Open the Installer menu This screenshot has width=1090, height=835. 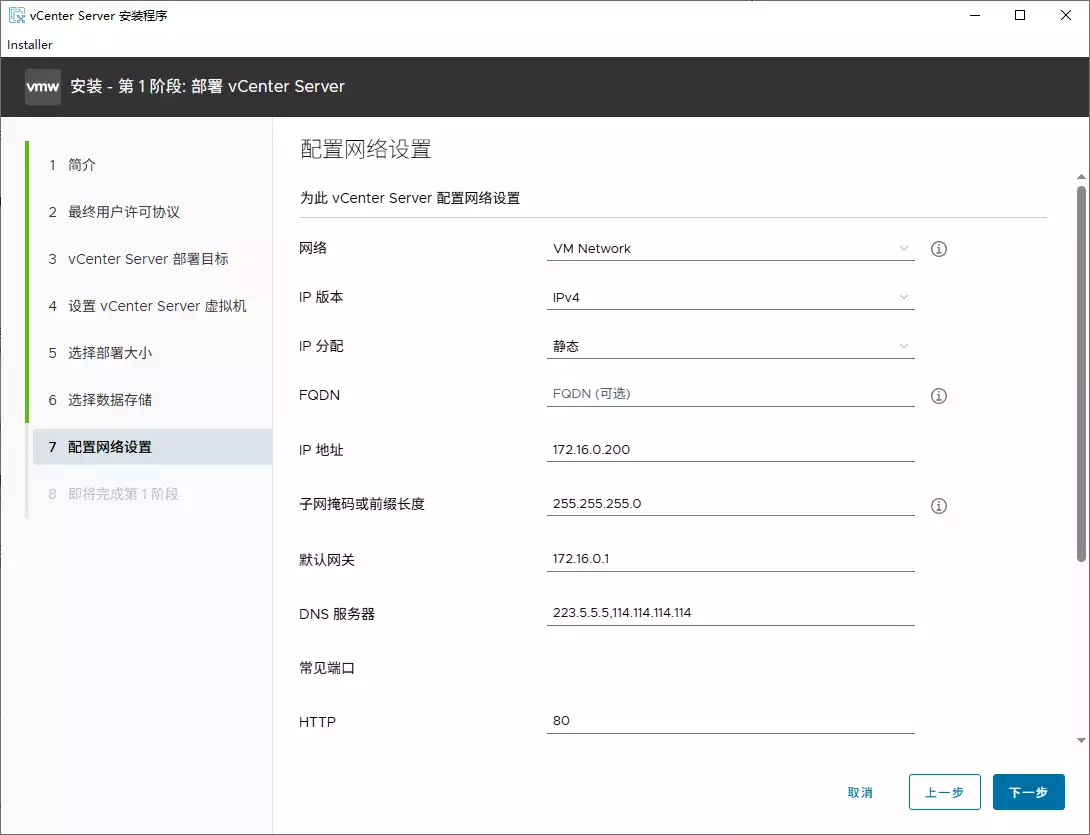tap(30, 44)
